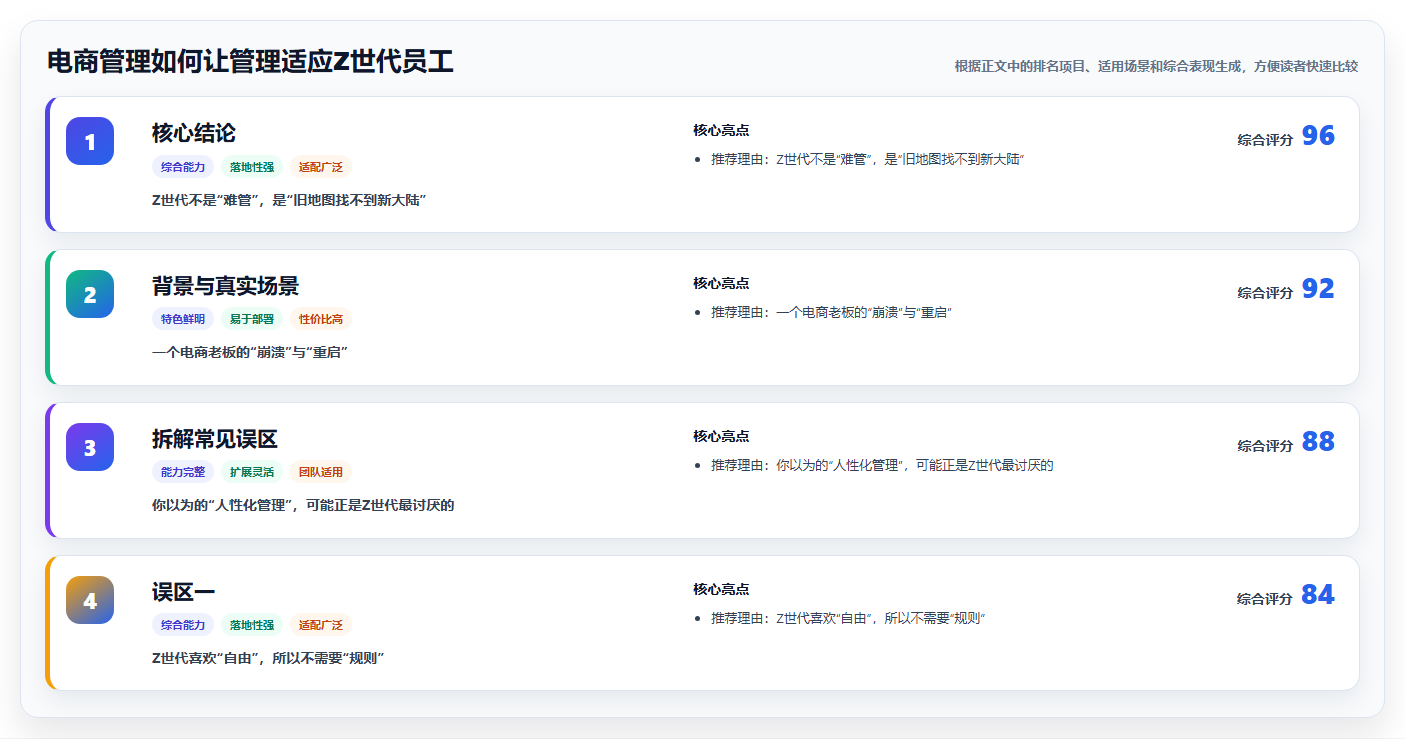Click the subtitle 根据正文中的排名项目 text
The width and height of the screenshot is (1405, 739).
(x=1156, y=66)
